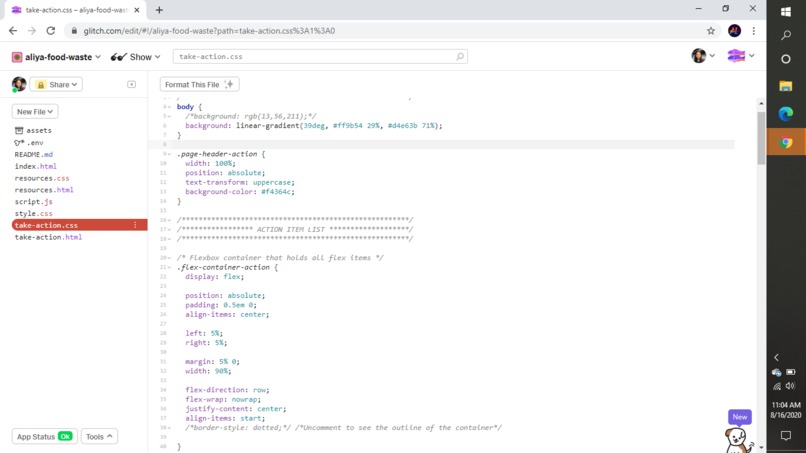Click the address bar URL
This screenshot has height=453, width=806.
(209, 31)
